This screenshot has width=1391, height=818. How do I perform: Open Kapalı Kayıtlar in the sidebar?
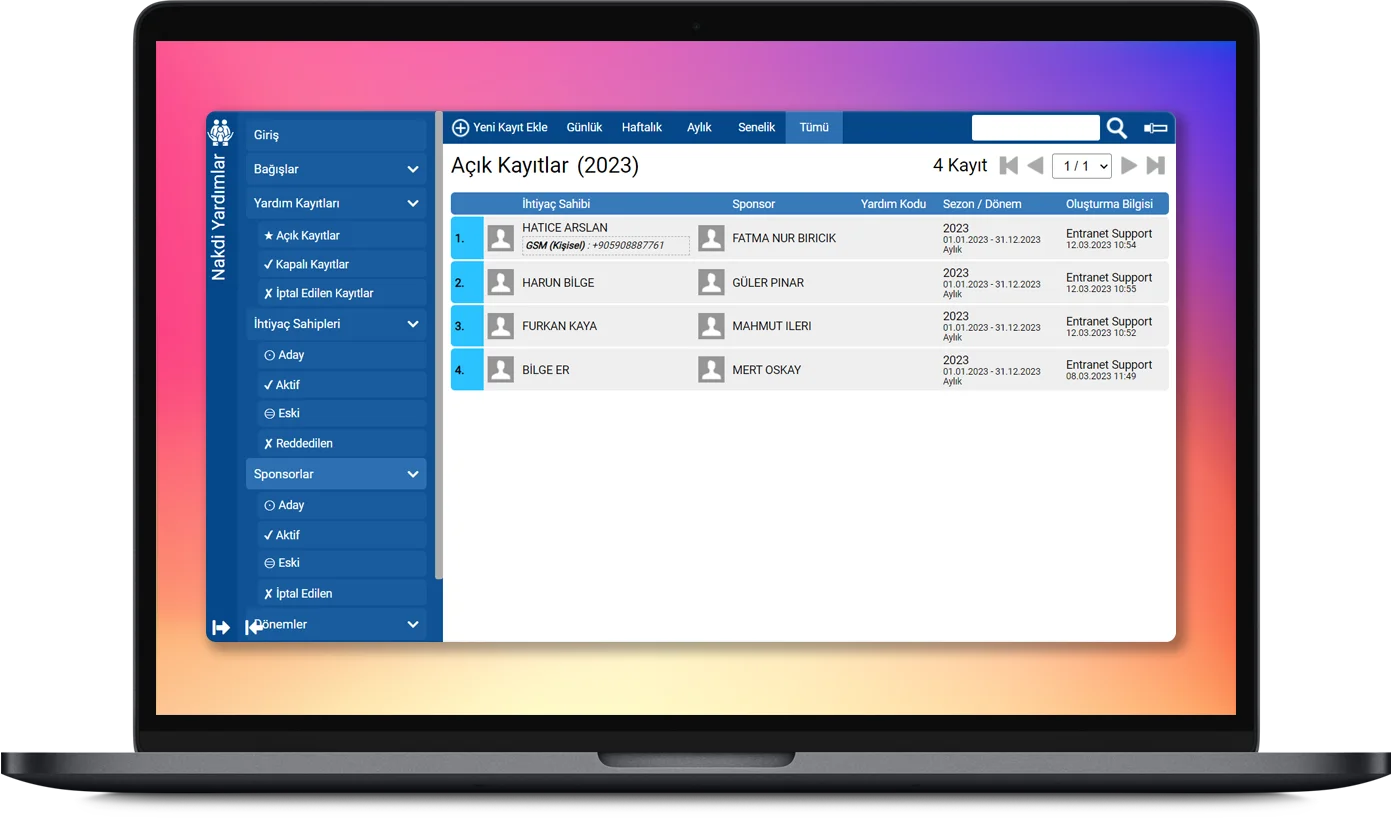click(x=312, y=265)
